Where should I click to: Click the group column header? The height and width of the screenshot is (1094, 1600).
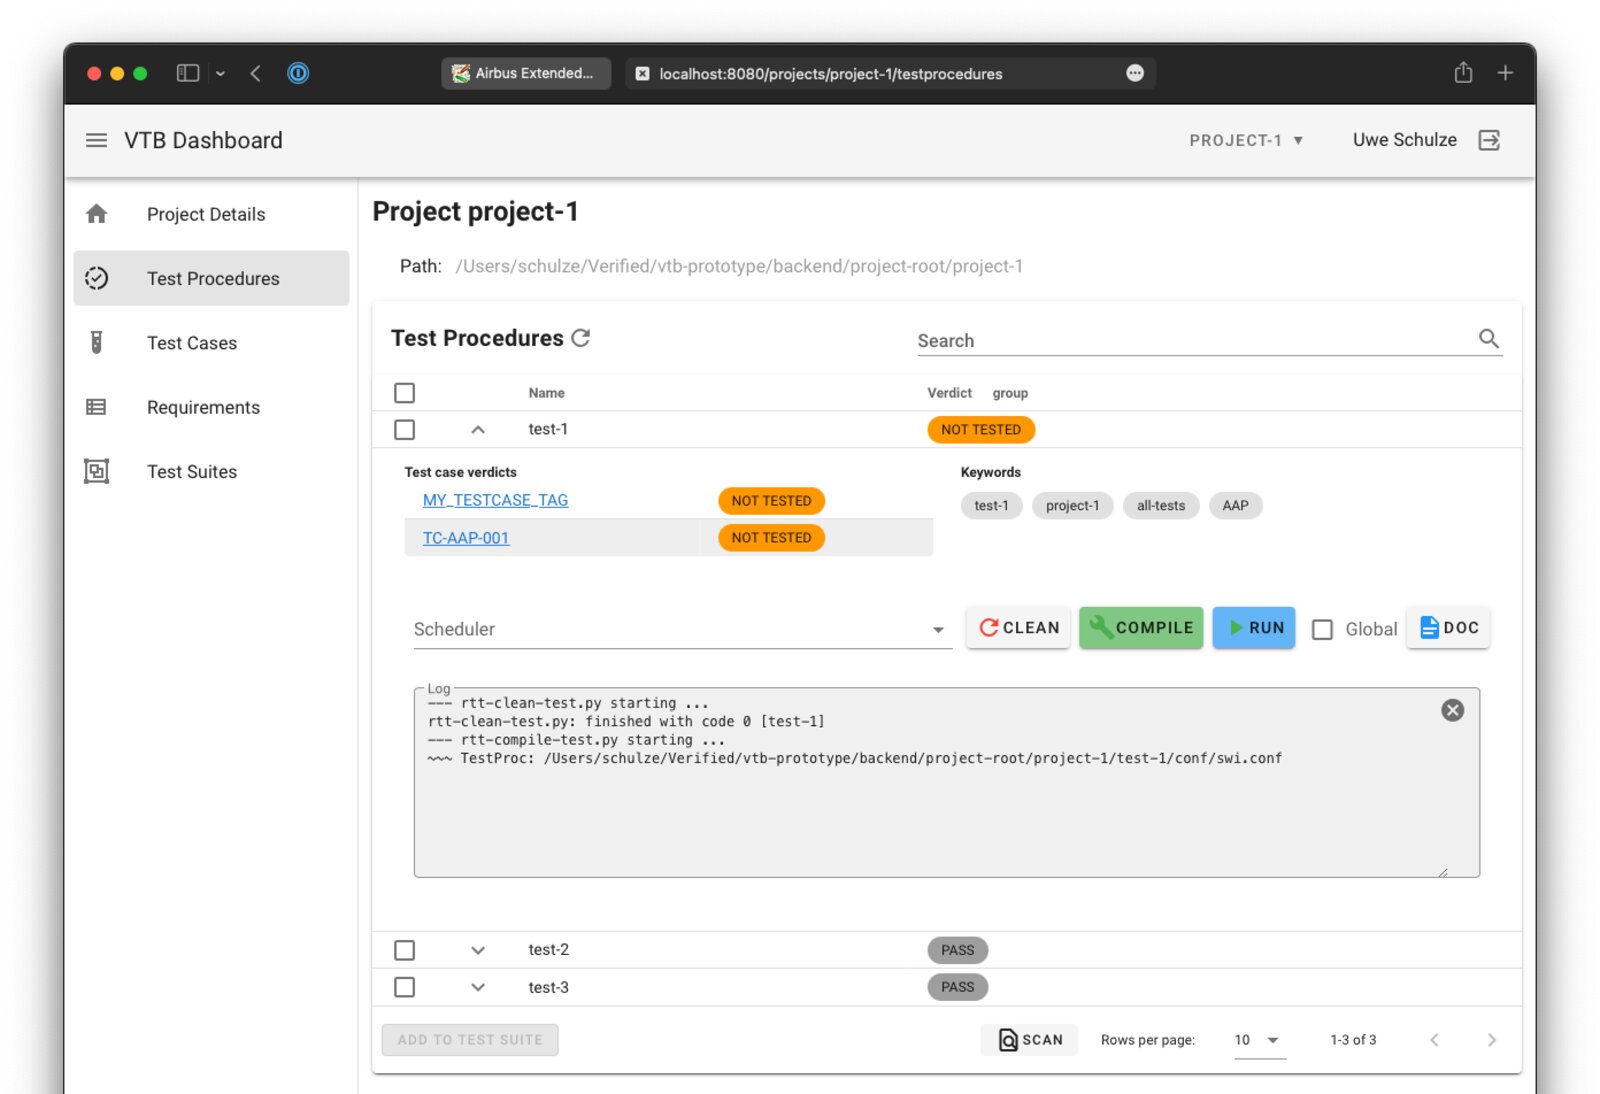tap(1010, 393)
